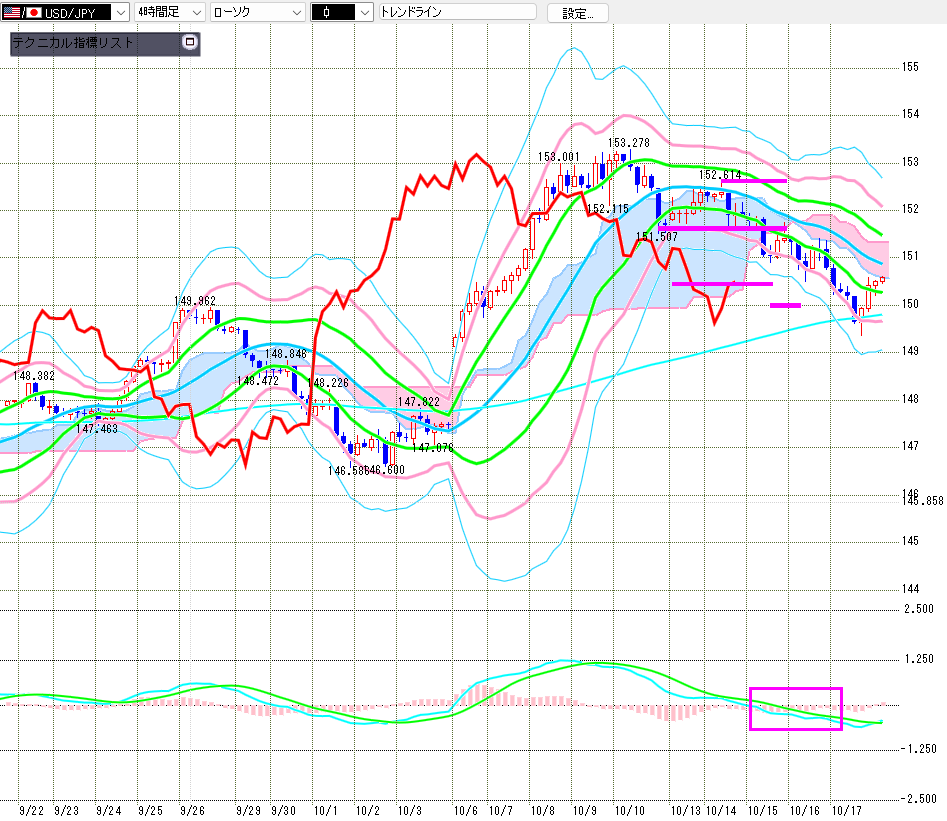Open the USD/JPY currency pair dropdown
Image resolution: width=947 pixels, height=821 pixels.
pos(121,12)
